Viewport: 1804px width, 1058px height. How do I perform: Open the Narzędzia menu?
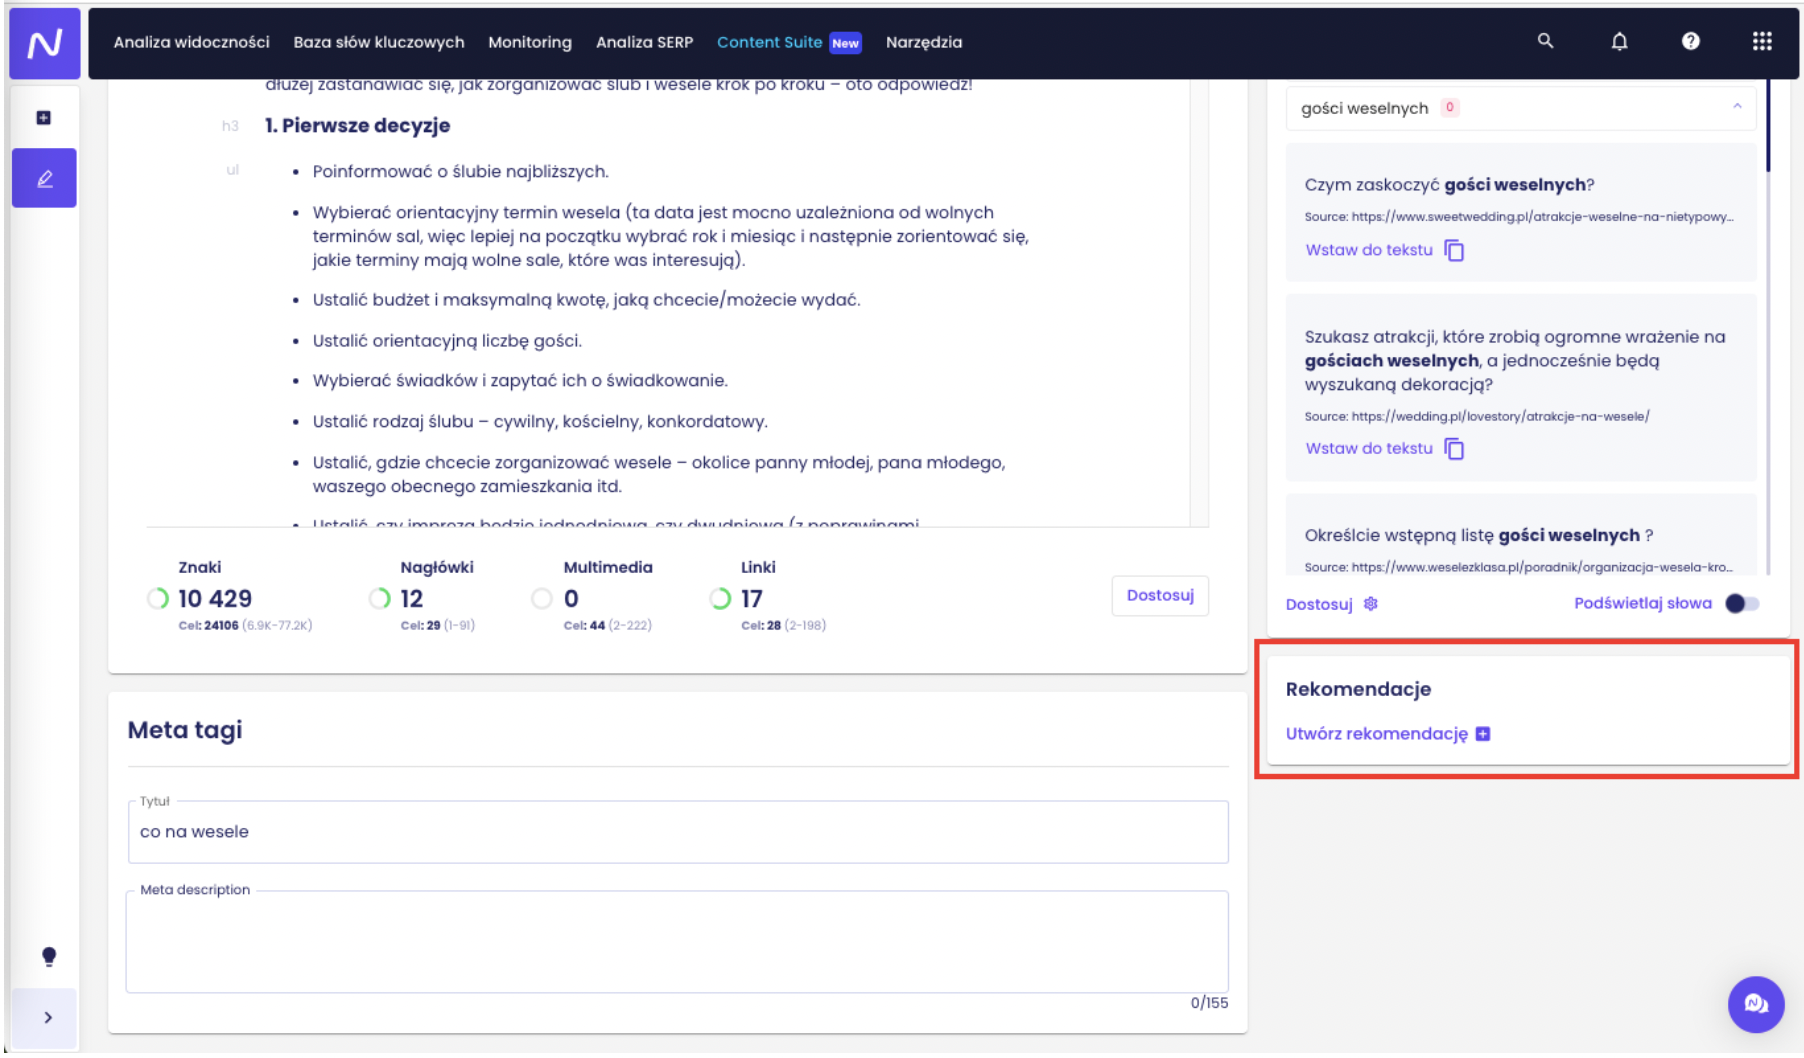point(923,42)
